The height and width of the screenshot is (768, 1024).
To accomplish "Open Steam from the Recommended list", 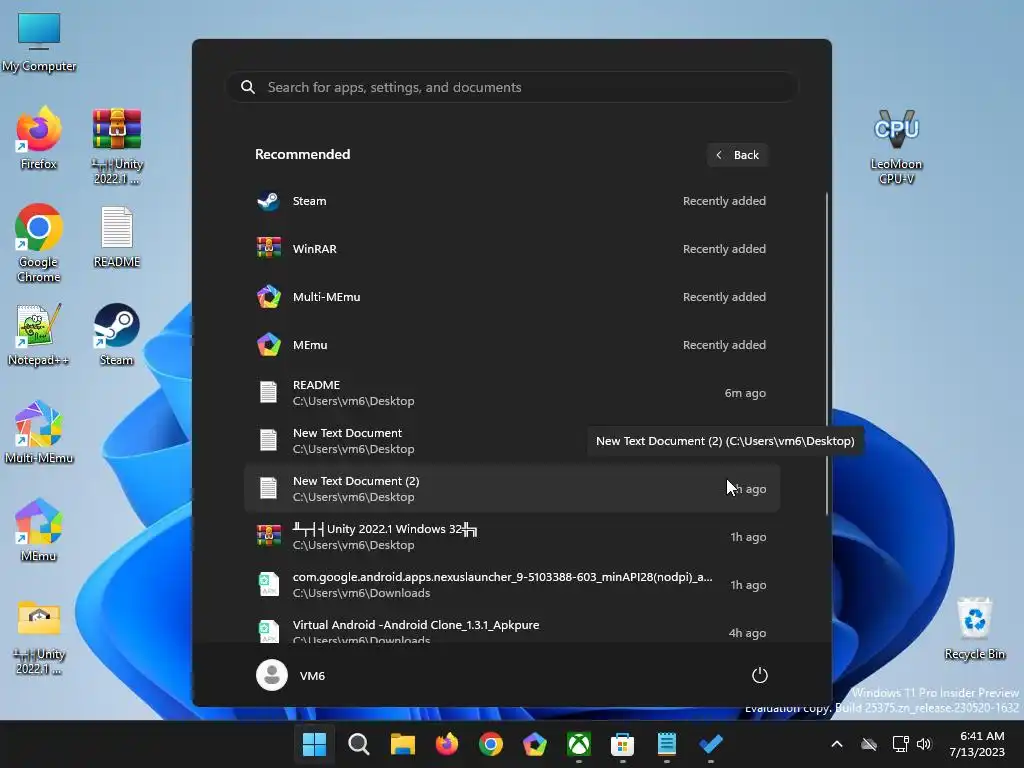I will pyautogui.click(x=511, y=201).
